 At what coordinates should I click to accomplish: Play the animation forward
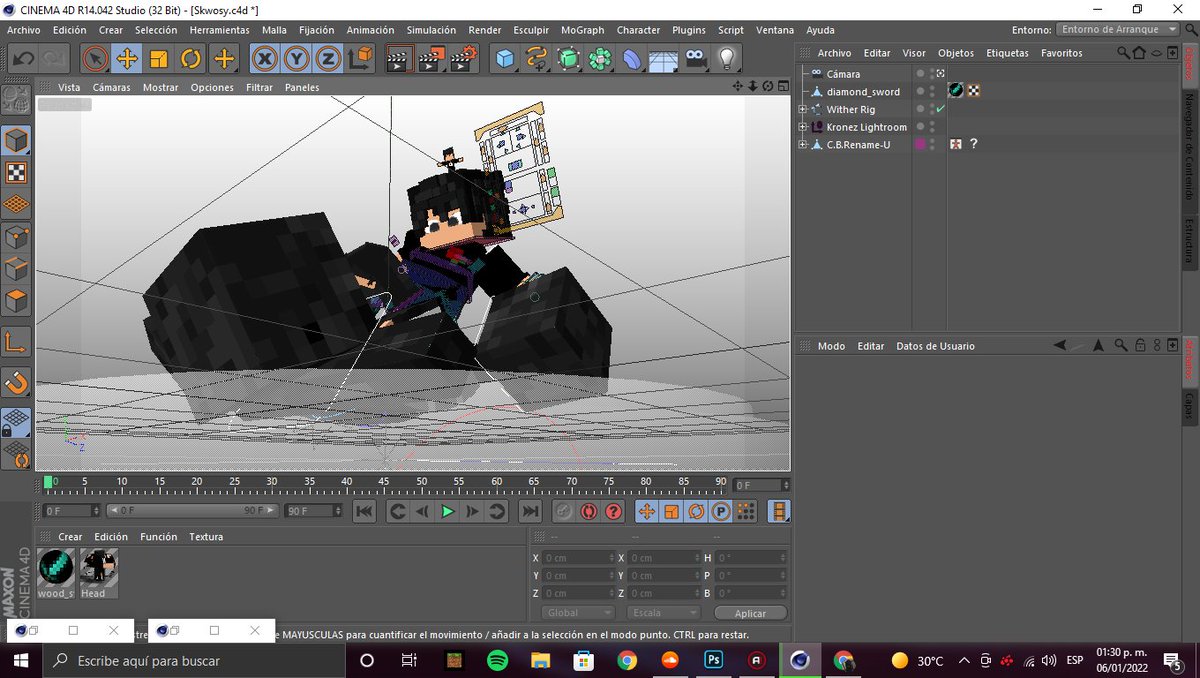click(448, 511)
